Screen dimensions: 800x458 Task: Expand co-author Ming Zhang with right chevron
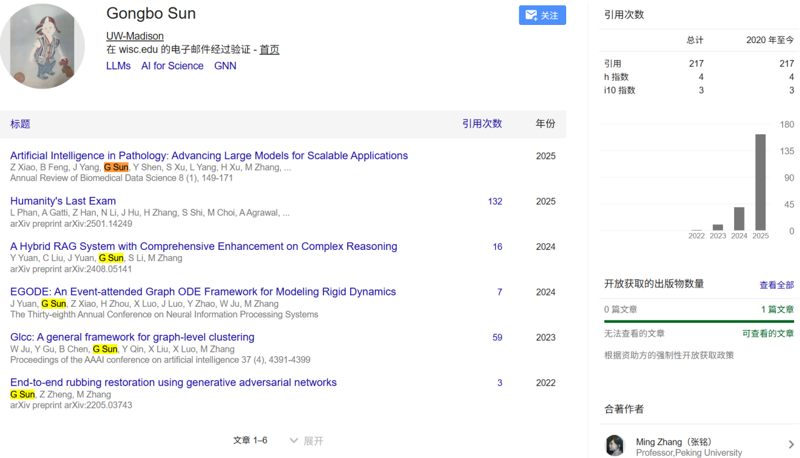tap(791, 444)
